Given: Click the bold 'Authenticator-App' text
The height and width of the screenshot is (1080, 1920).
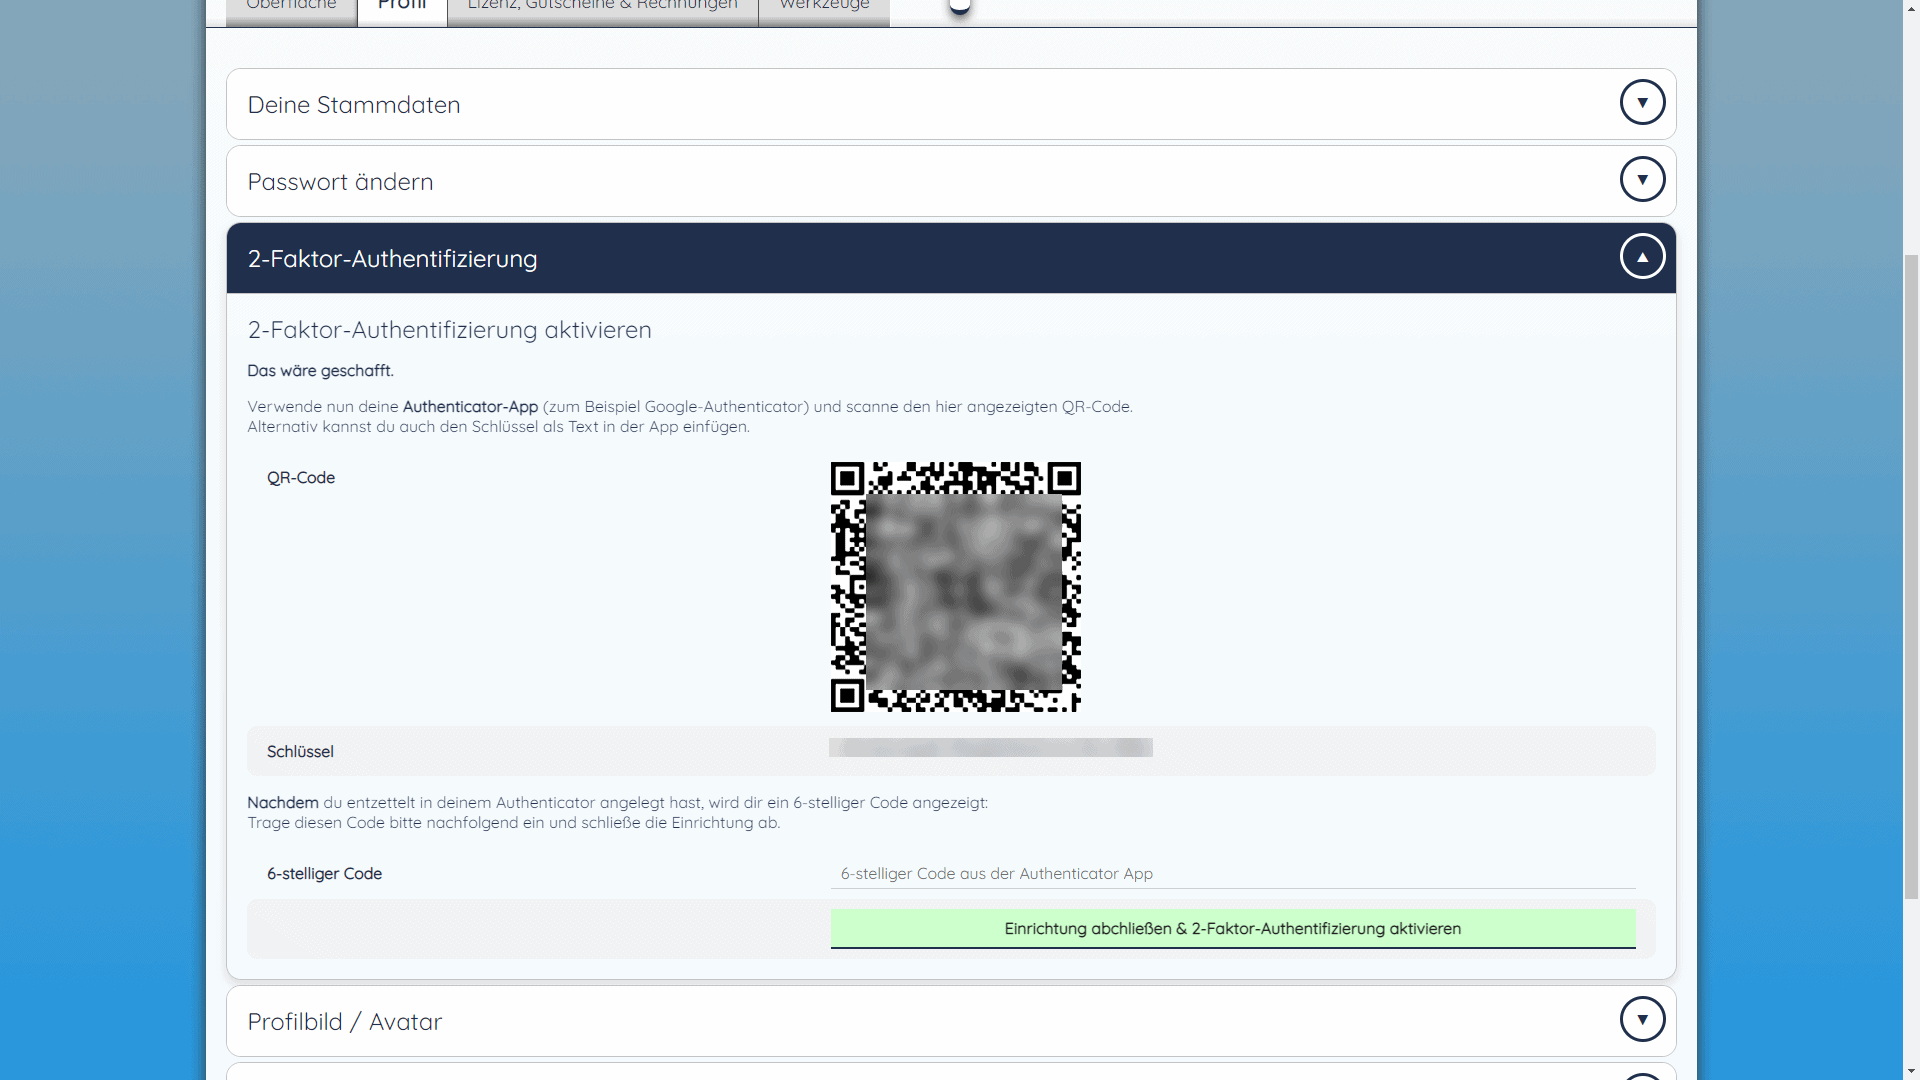Looking at the screenshot, I should coord(470,407).
